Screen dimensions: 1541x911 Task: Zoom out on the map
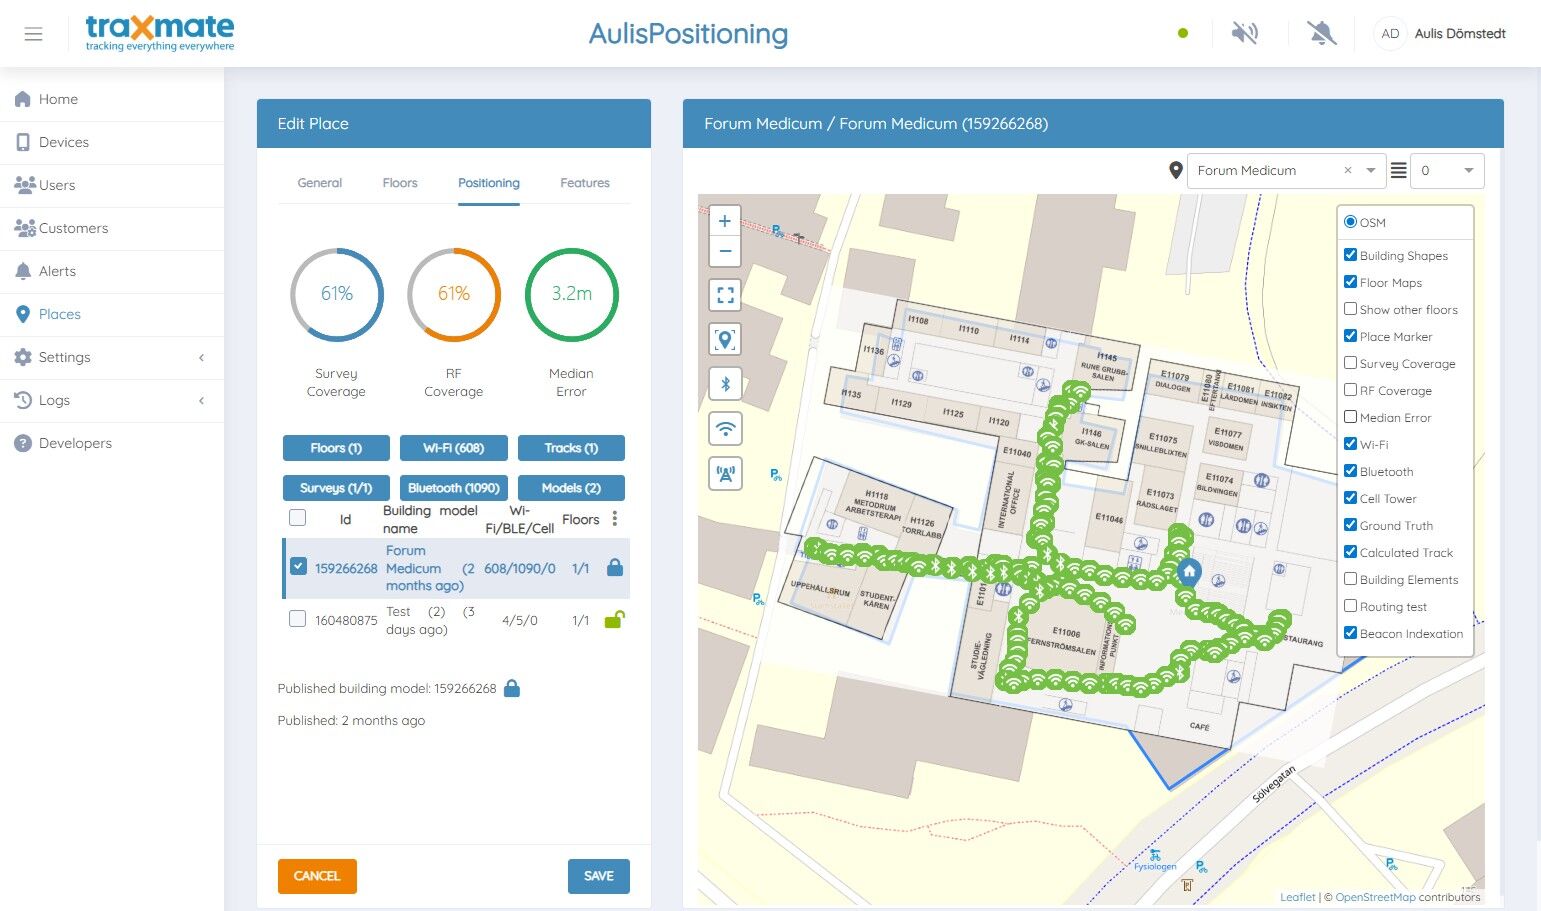tap(725, 251)
